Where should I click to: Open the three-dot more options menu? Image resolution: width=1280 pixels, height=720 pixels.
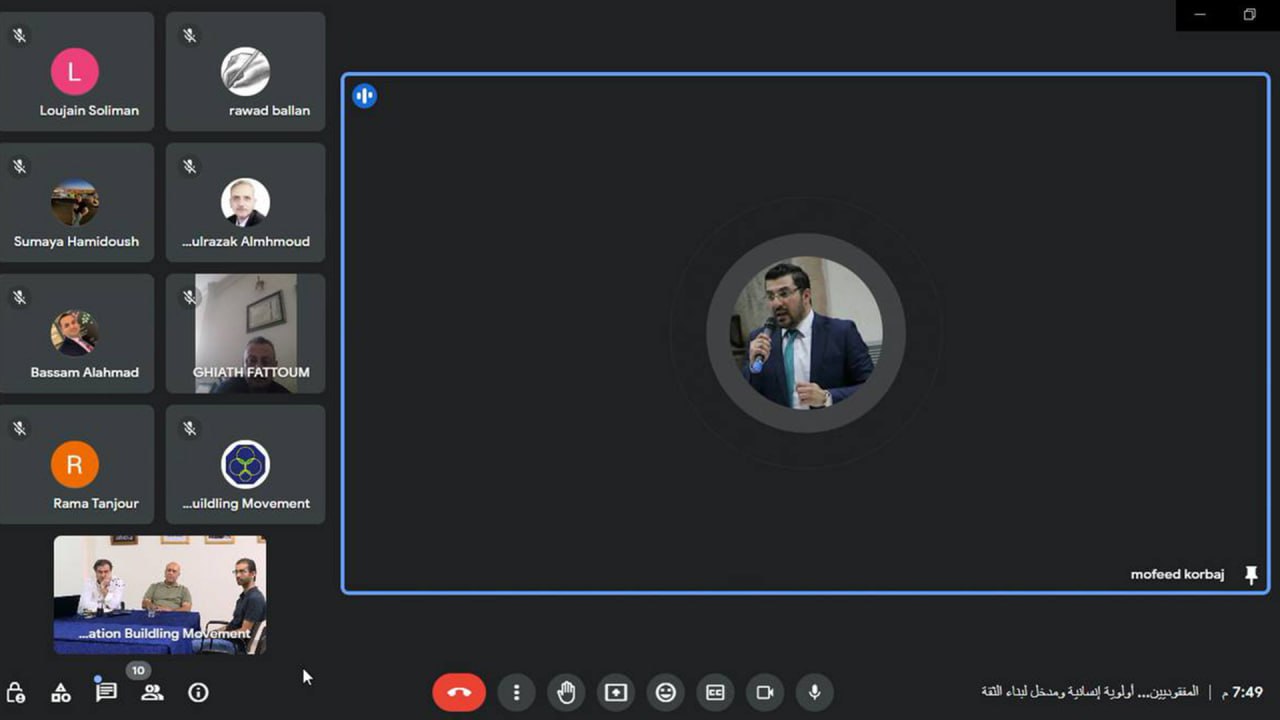[x=516, y=692]
